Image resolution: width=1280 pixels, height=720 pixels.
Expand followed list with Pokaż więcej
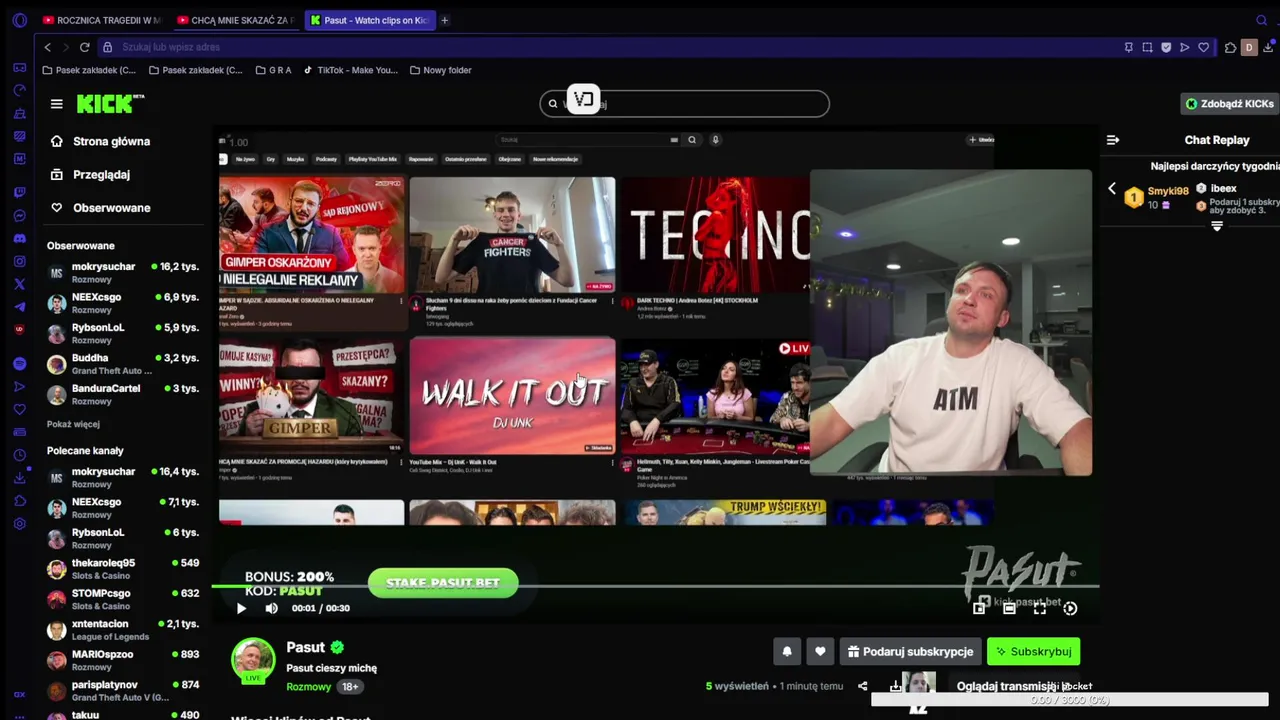(73, 424)
